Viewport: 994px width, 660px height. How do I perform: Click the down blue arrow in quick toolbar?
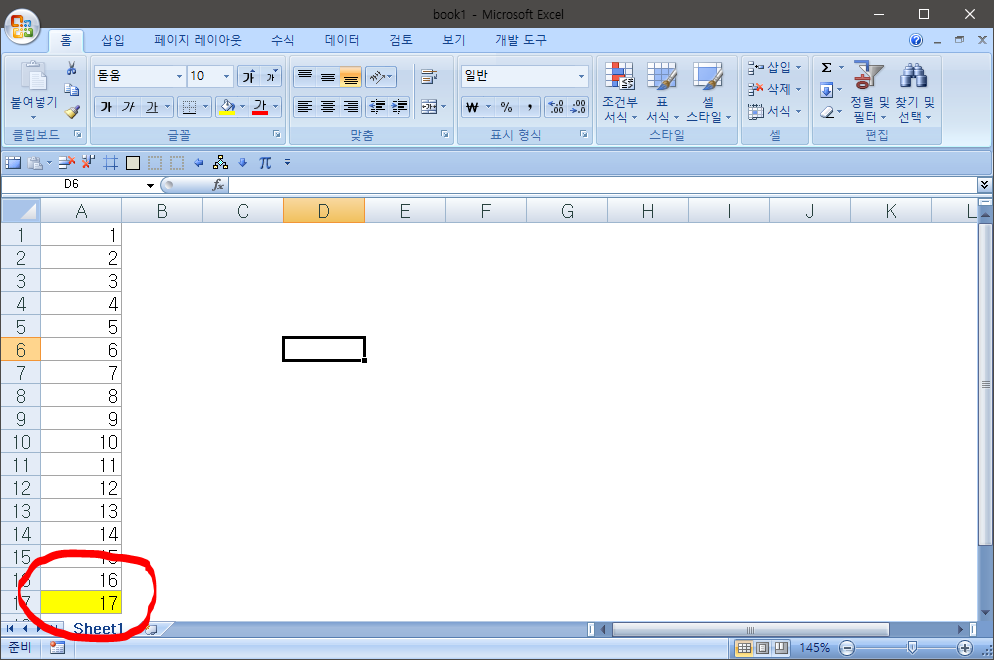242,163
